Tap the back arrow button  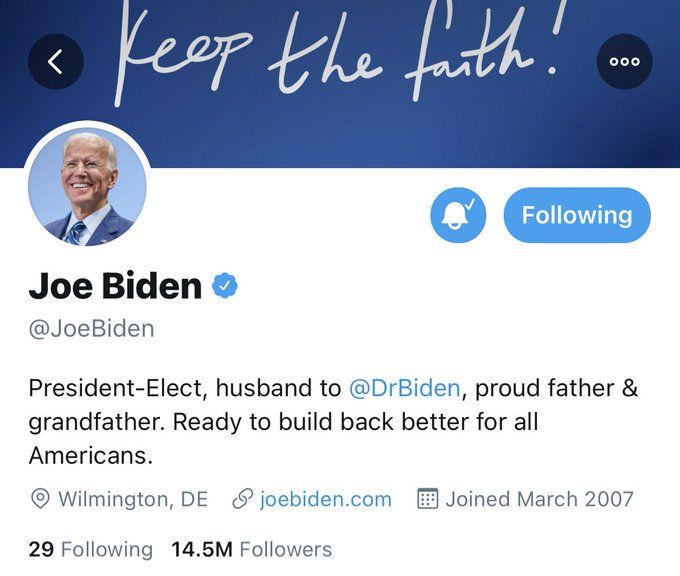[x=56, y=62]
